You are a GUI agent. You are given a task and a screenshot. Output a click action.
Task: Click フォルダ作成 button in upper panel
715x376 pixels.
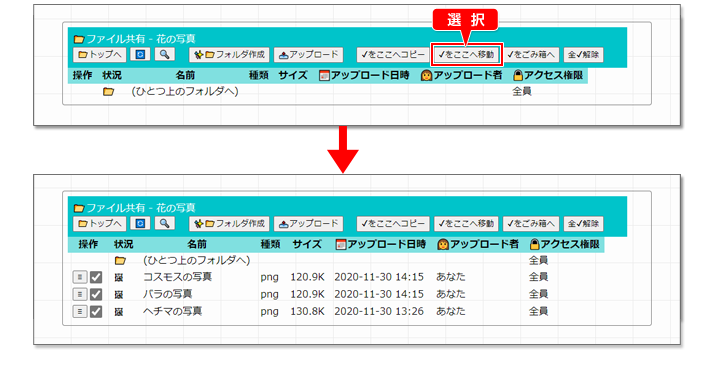click(x=229, y=55)
